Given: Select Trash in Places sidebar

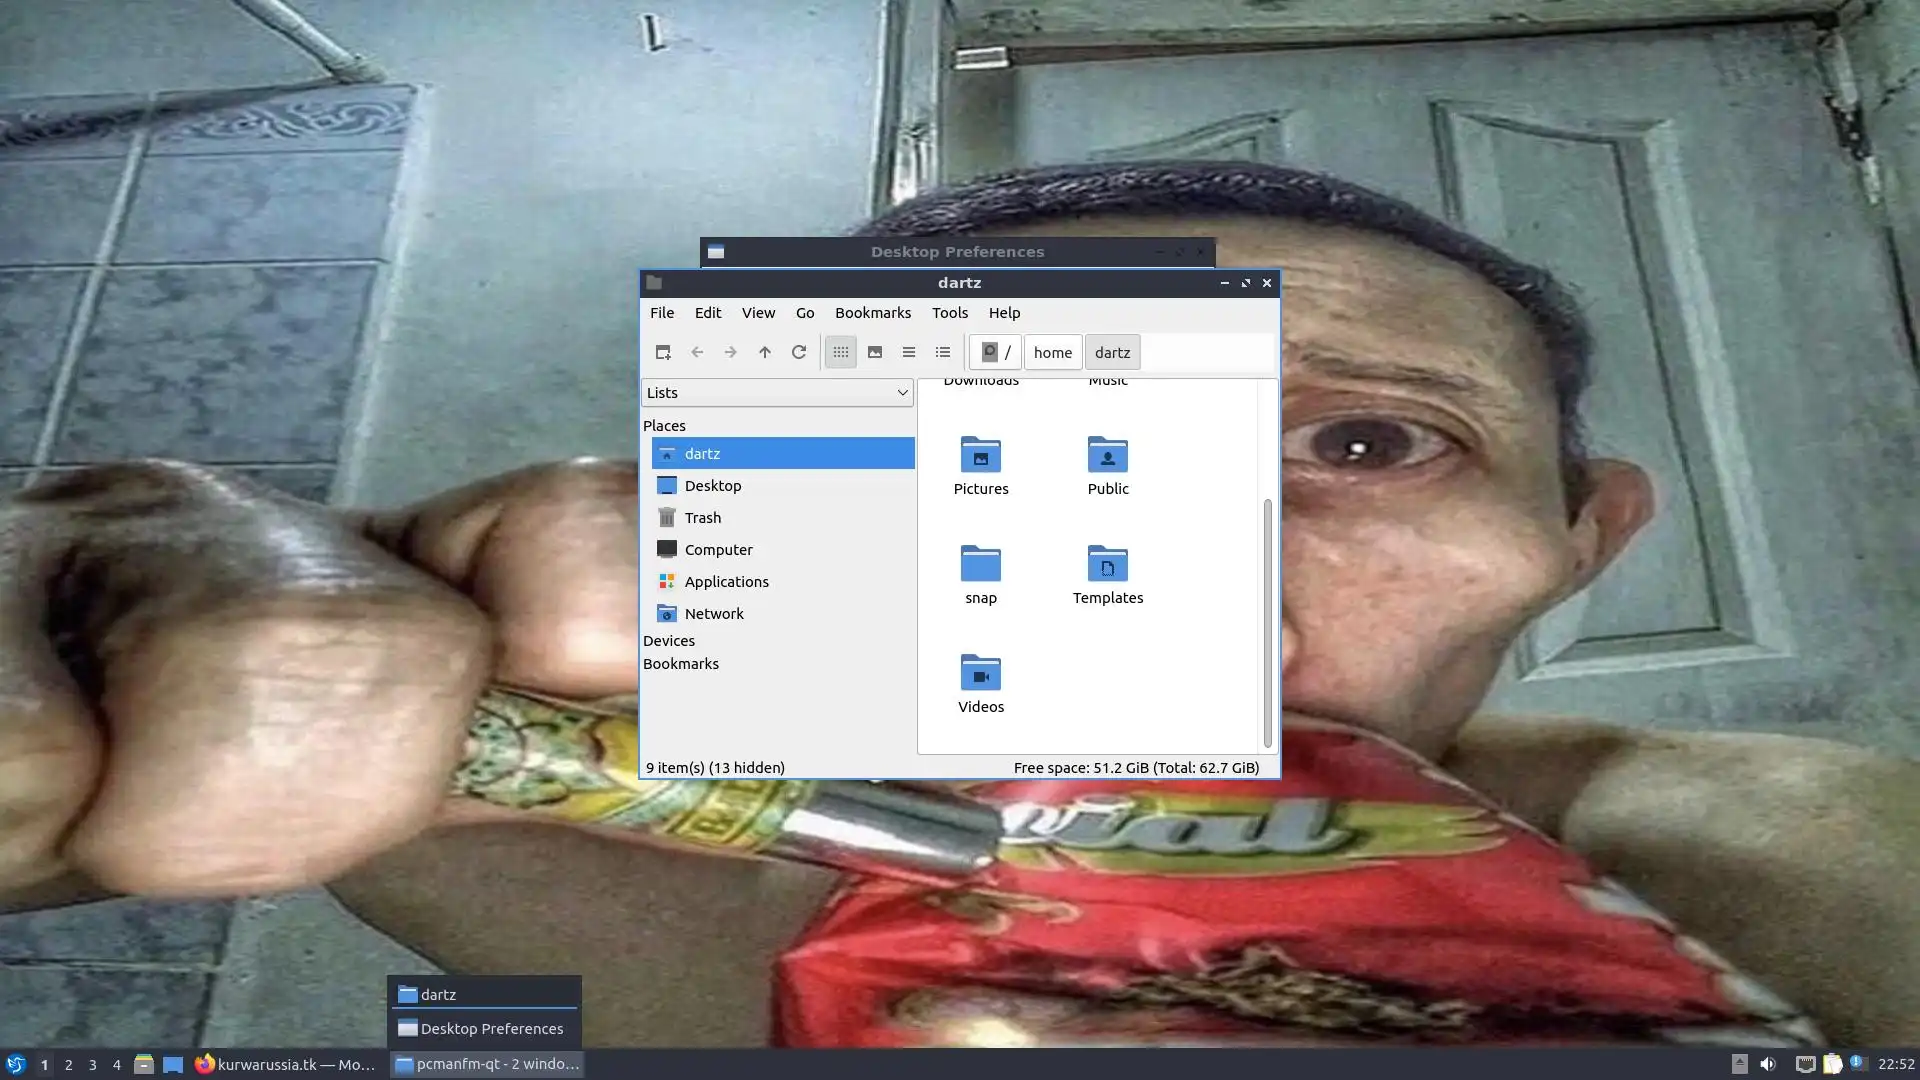Looking at the screenshot, I should point(703,518).
